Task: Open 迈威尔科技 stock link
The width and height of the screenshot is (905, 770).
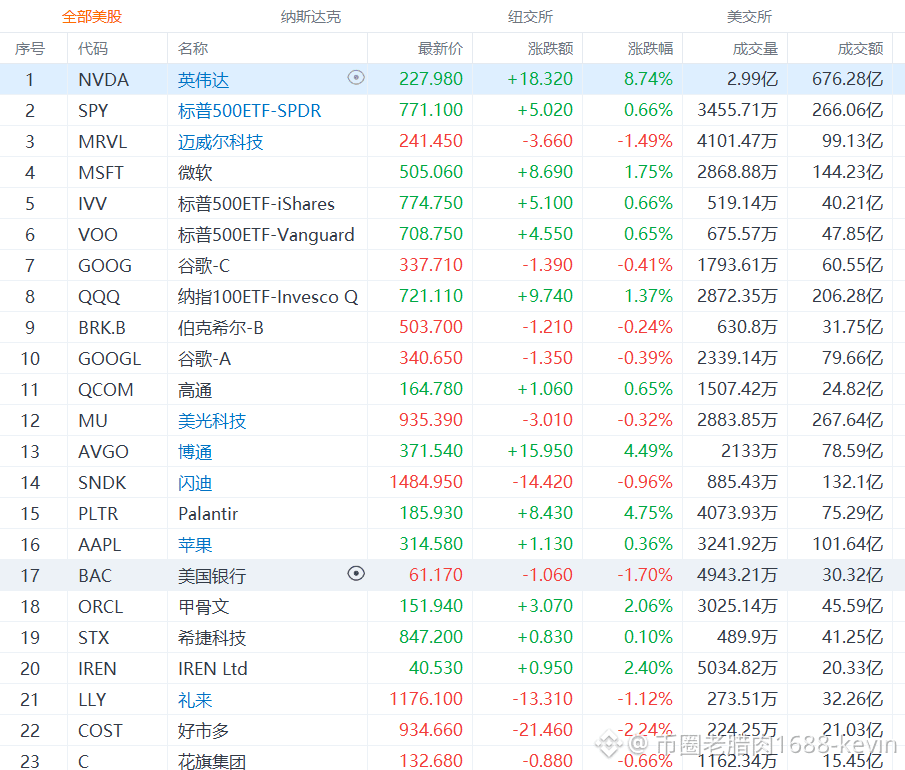Action: tap(220, 141)
